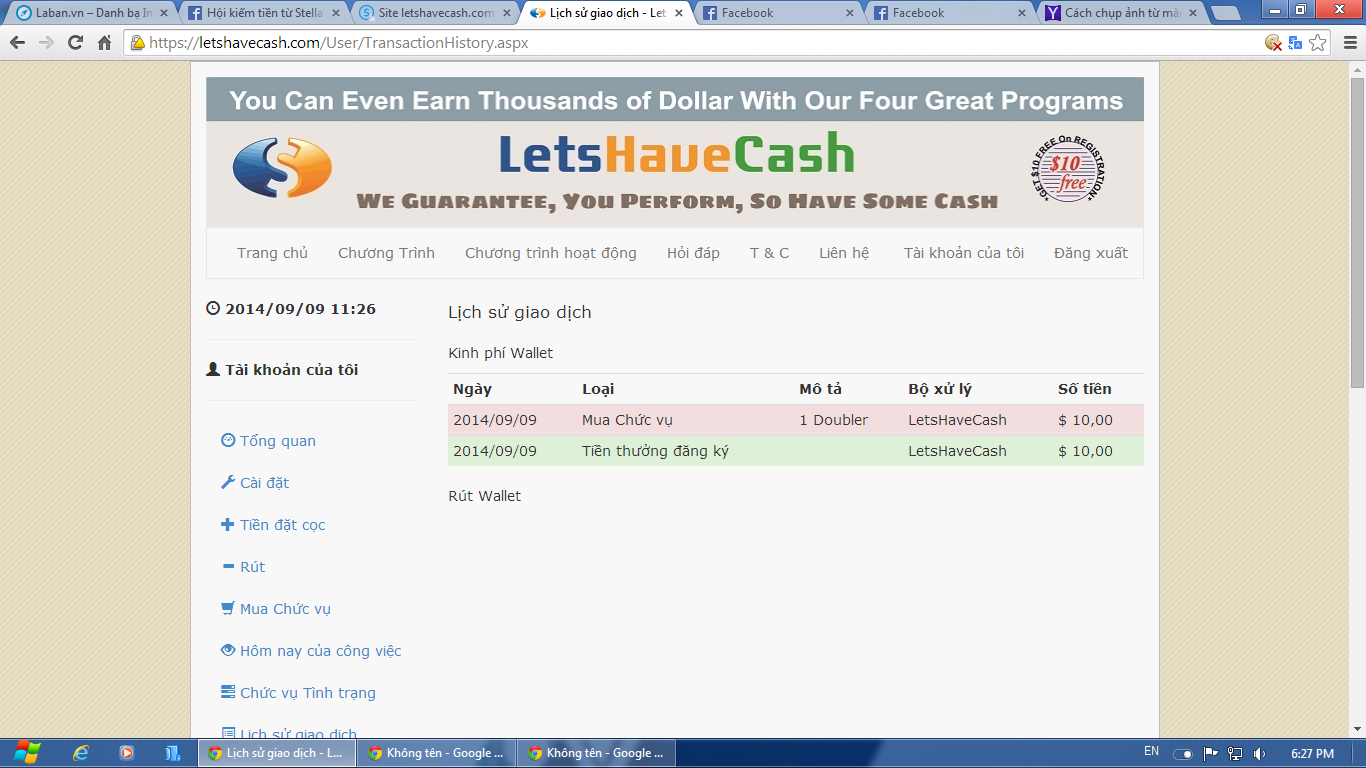Image resolution: width=1366 pixels, height=768 pixels.
Task: Open the translate page icon
Action: pyautogui.click(x=1295, y=43)
